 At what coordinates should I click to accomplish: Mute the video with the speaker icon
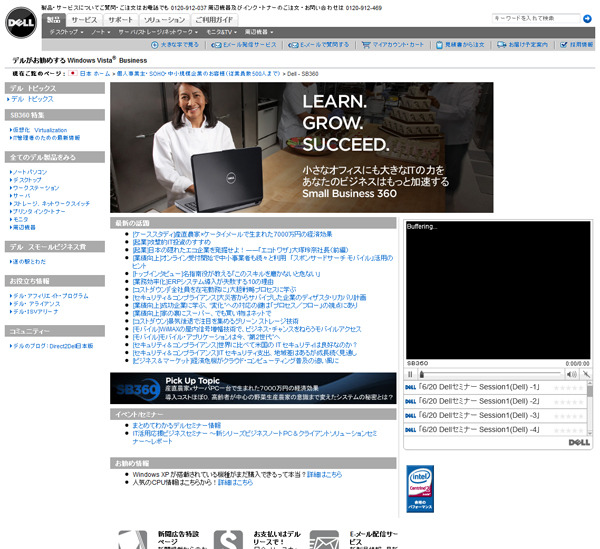click(x=571, y=374)
